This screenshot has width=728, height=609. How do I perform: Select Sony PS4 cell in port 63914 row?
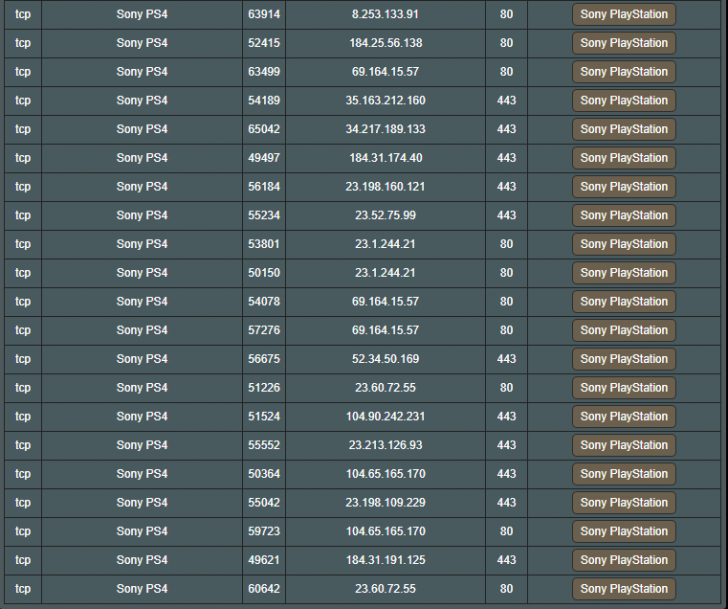point(142,14)
